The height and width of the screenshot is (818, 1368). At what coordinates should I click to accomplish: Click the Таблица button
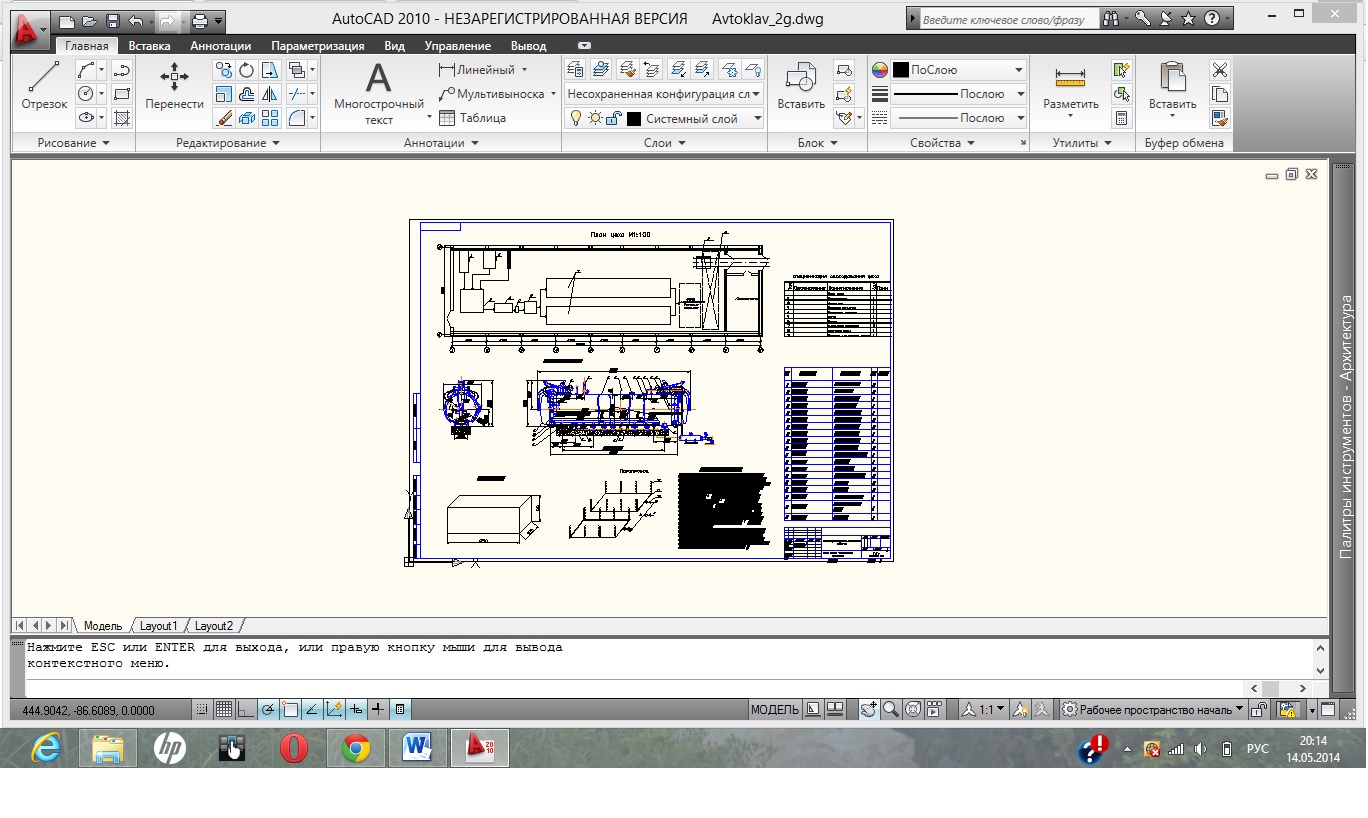[472, 118]
